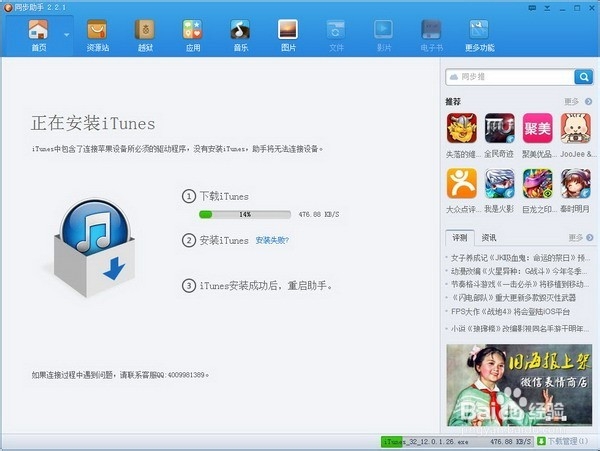
Task: Click the 旧海报上架 banner image
Action: click(519, 384)
